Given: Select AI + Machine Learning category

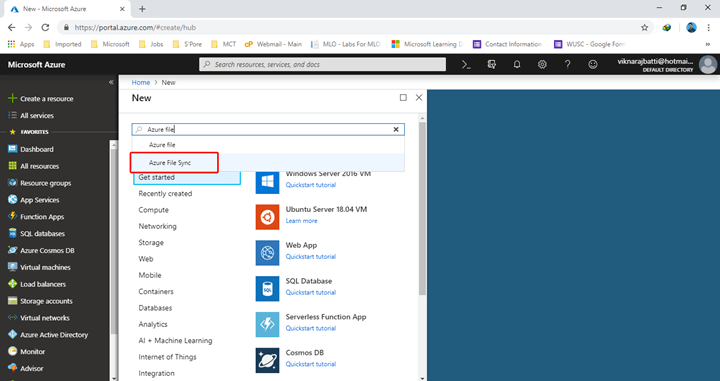Looking at the screenshot, I should click(x=175, y=341).
